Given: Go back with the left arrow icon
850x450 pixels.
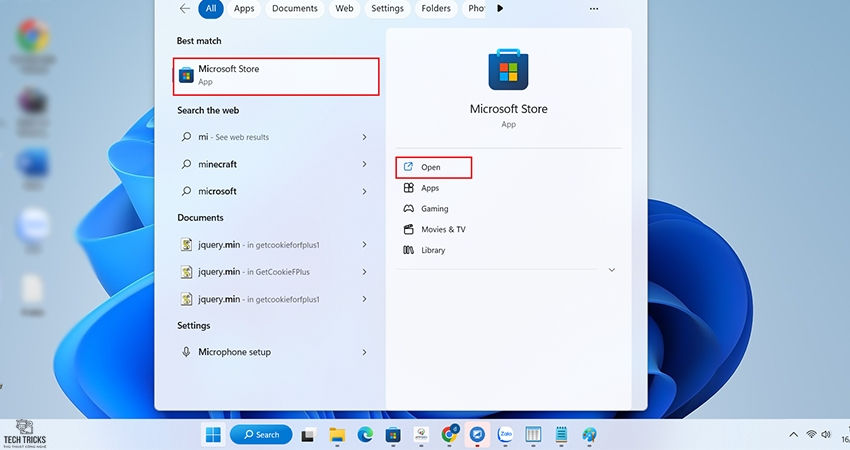Looking at the screenshot, I should [x=185, y=8].
